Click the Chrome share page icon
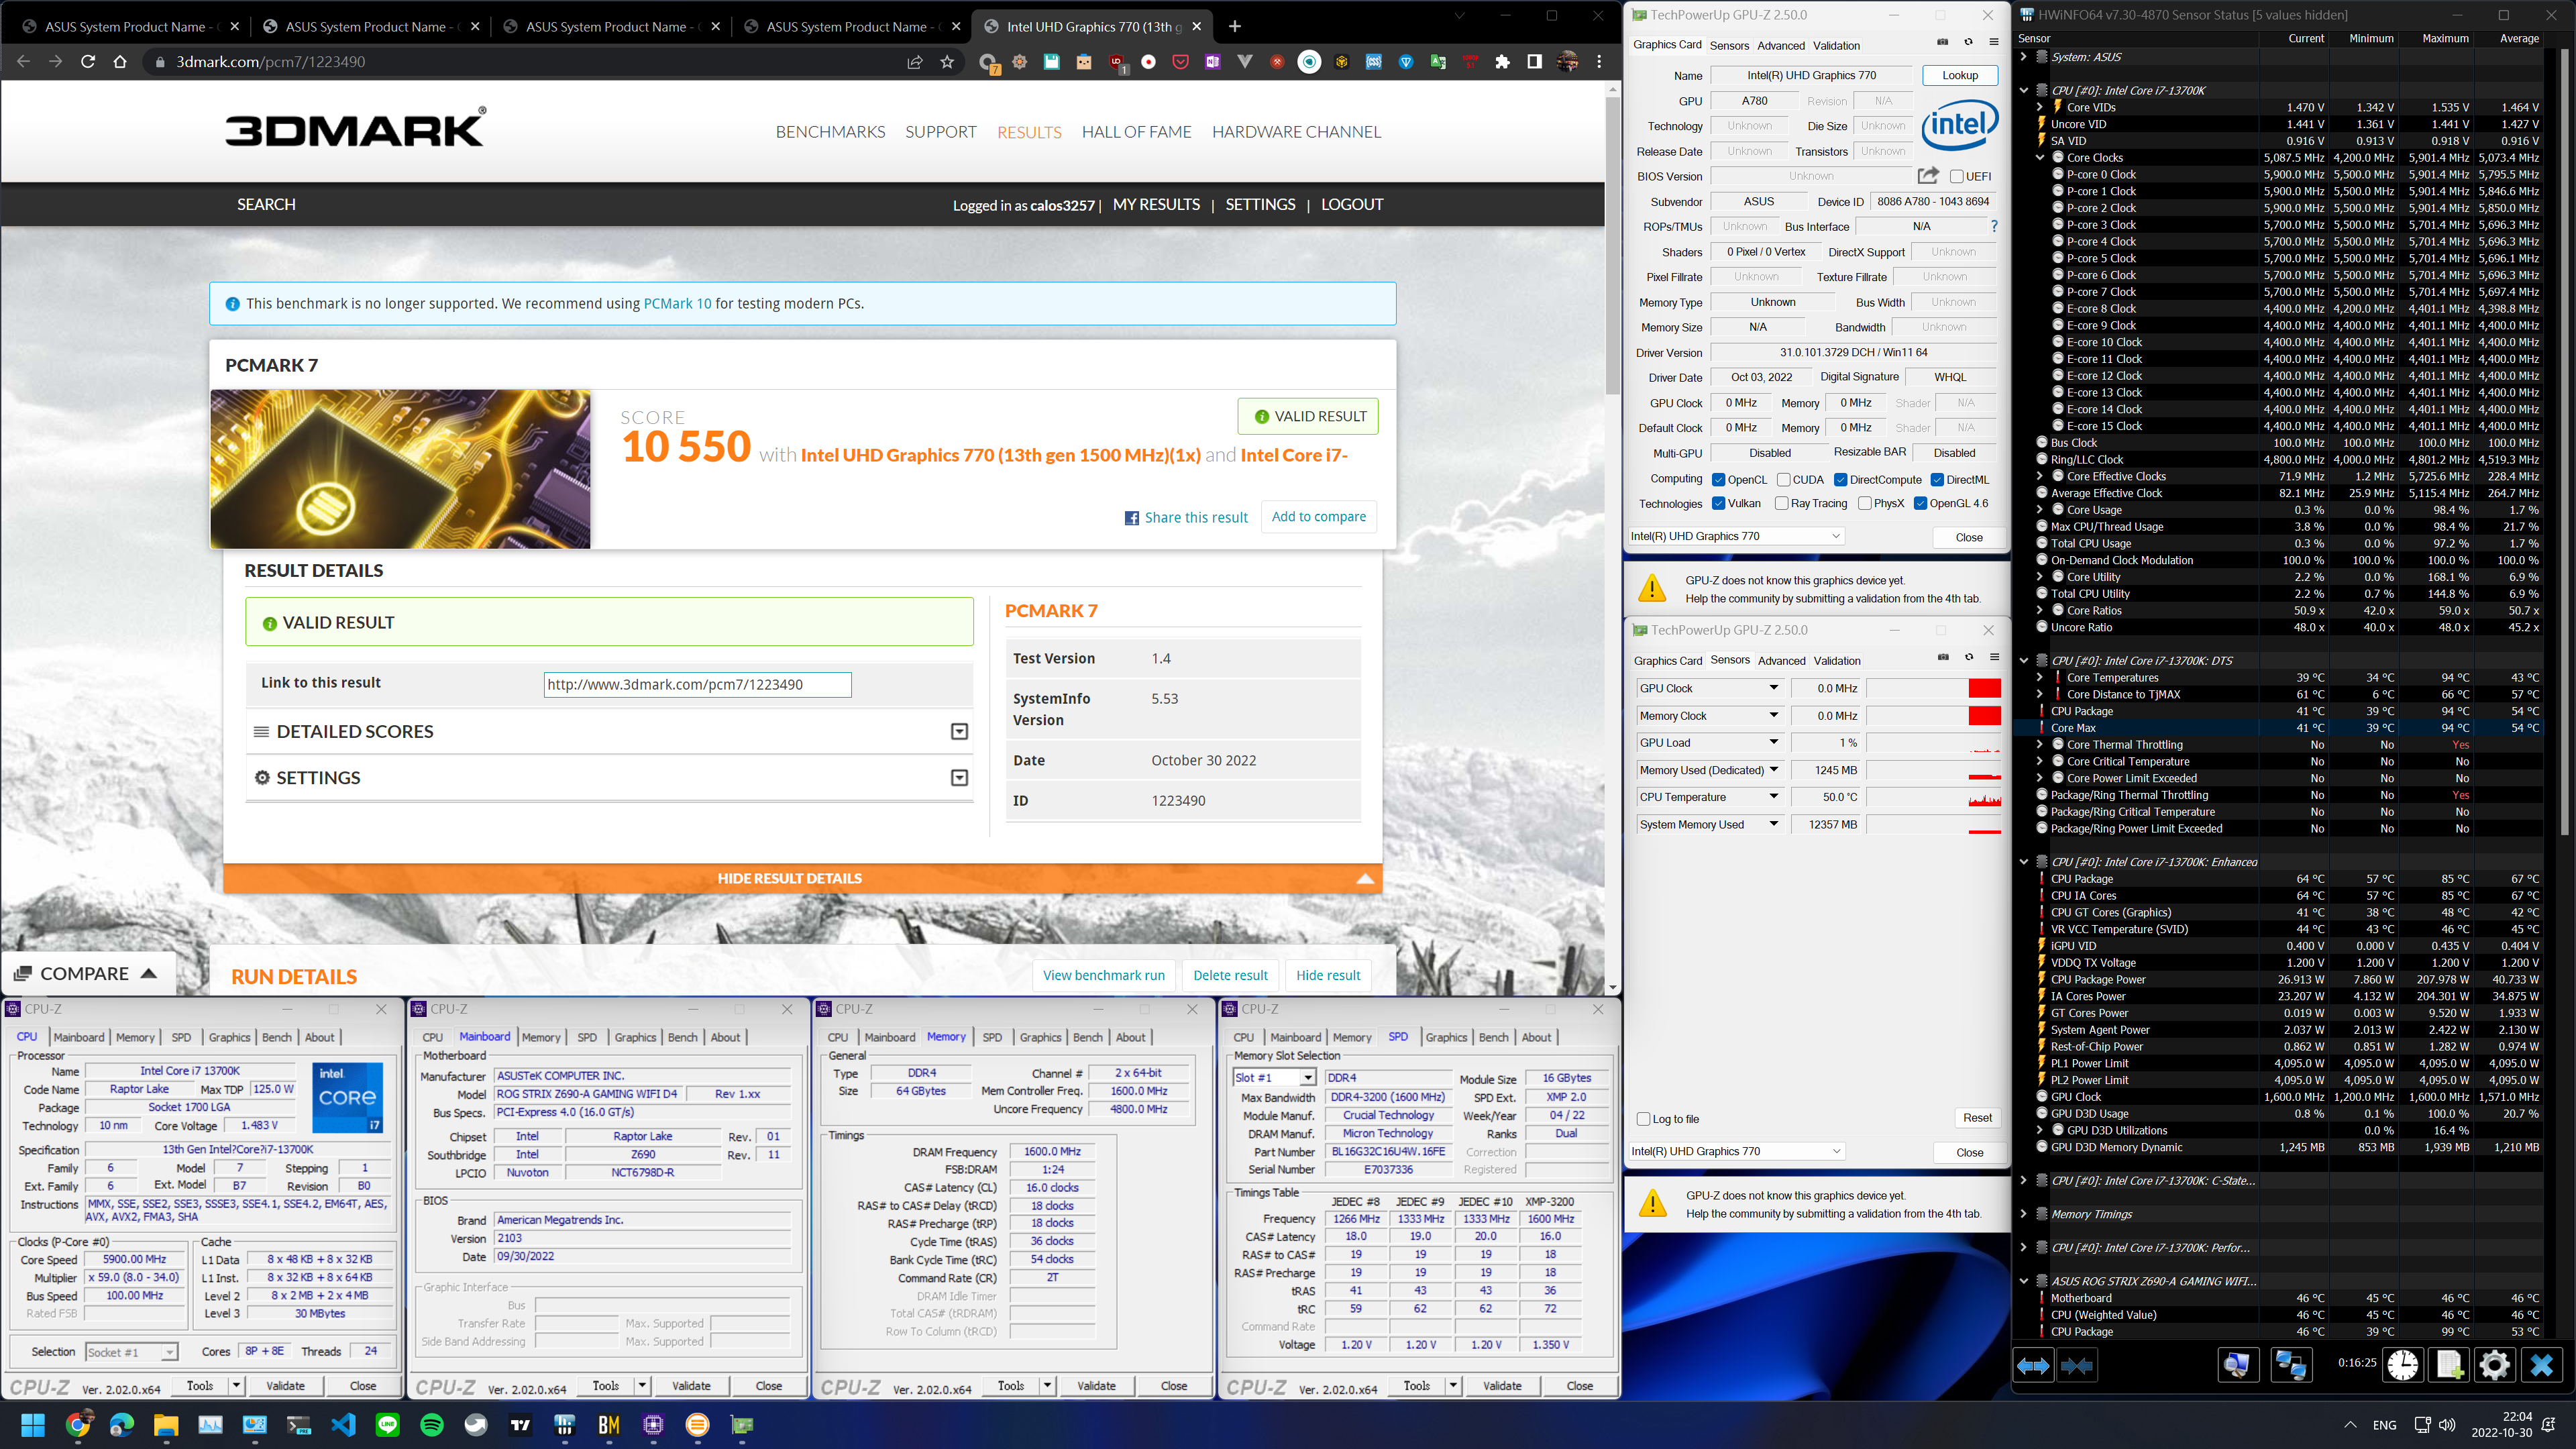2576x1449 pixels. (x=914, y=62)
